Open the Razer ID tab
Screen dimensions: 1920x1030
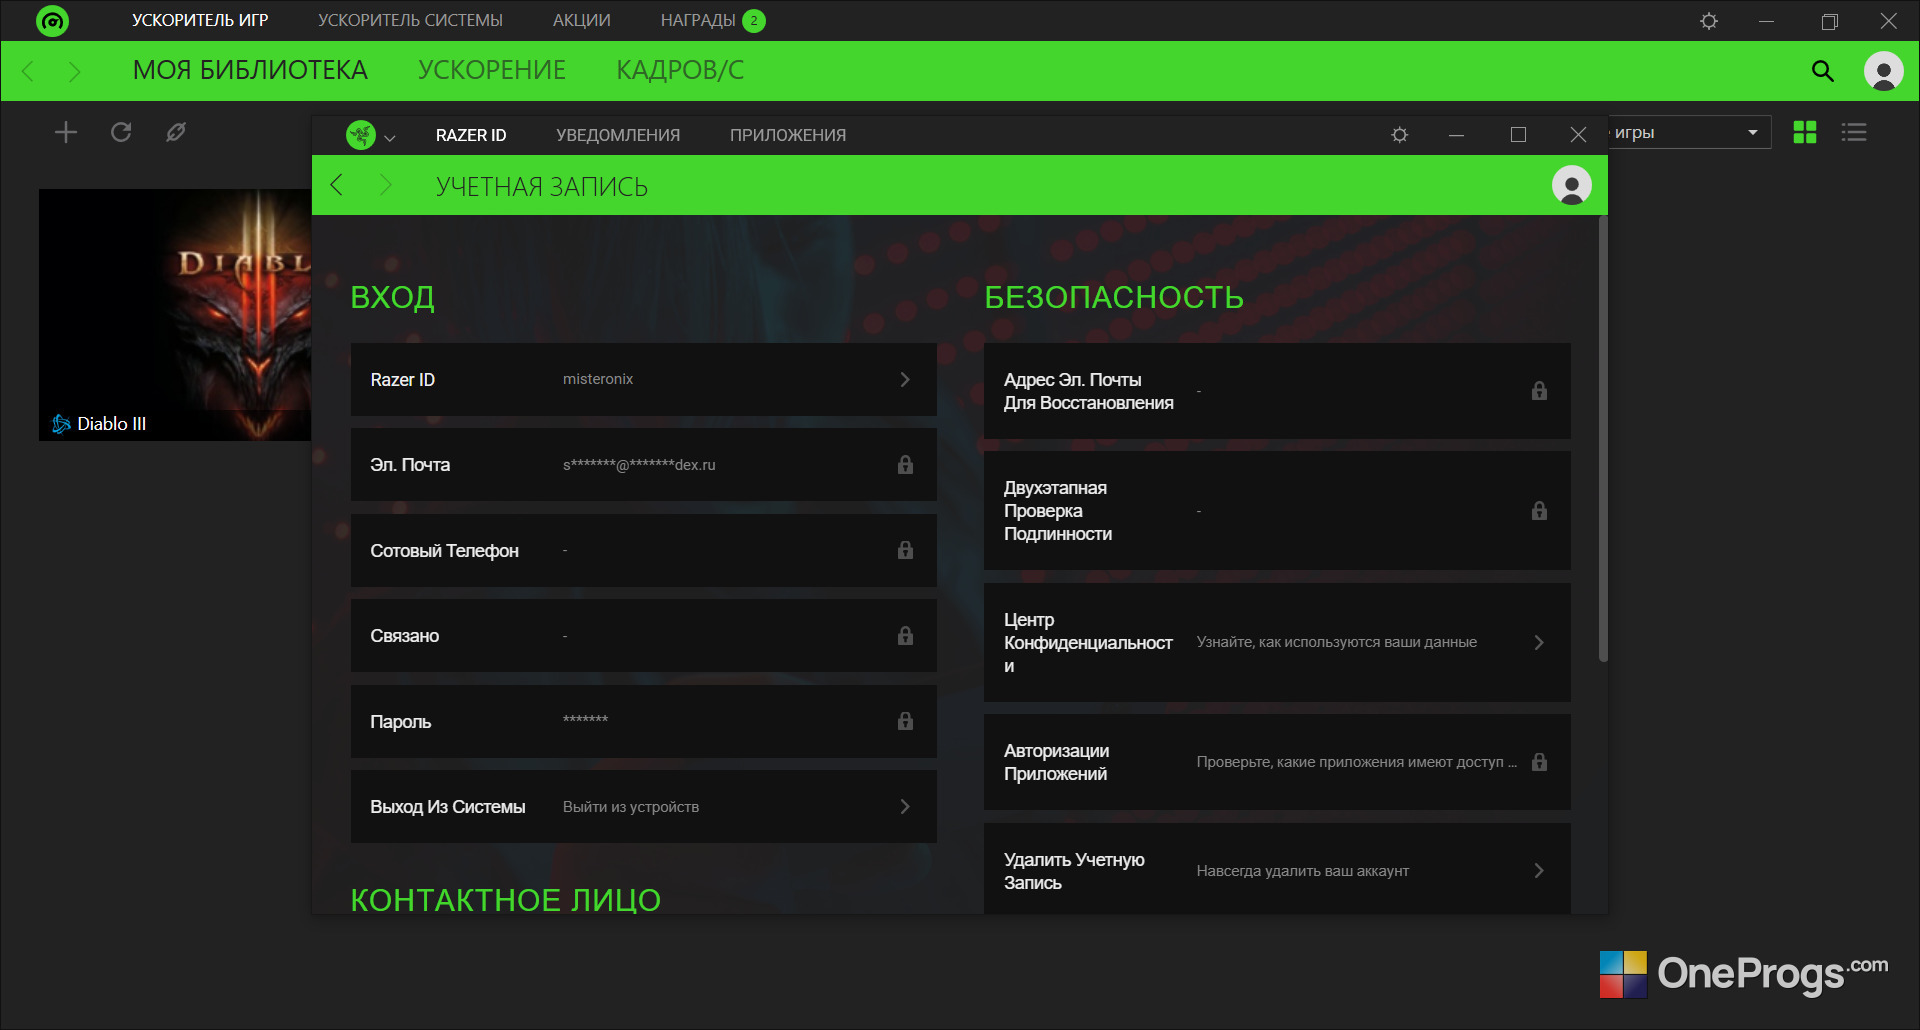coord(471,135)
